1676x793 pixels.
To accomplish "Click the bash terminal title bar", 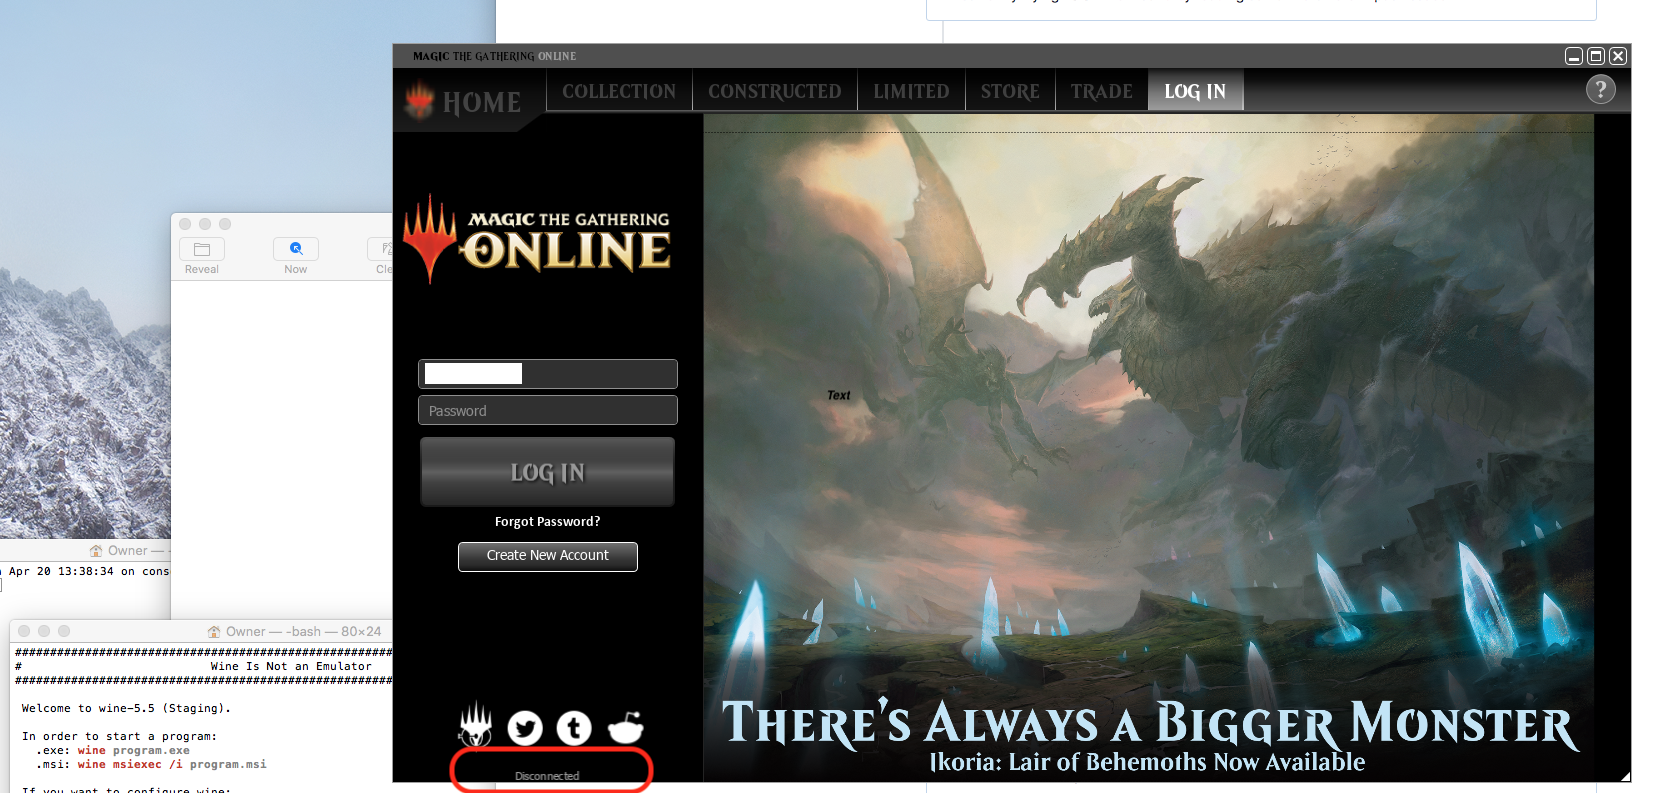I will tap(200, 631).
